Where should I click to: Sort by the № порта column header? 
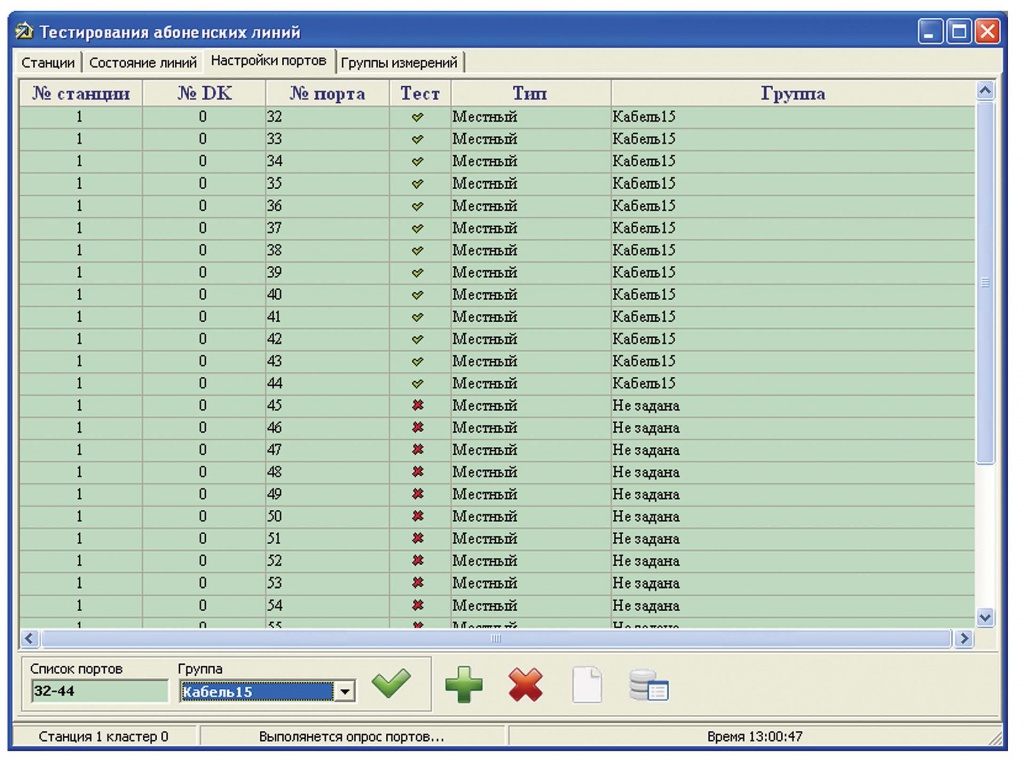[x=327, y=93]
